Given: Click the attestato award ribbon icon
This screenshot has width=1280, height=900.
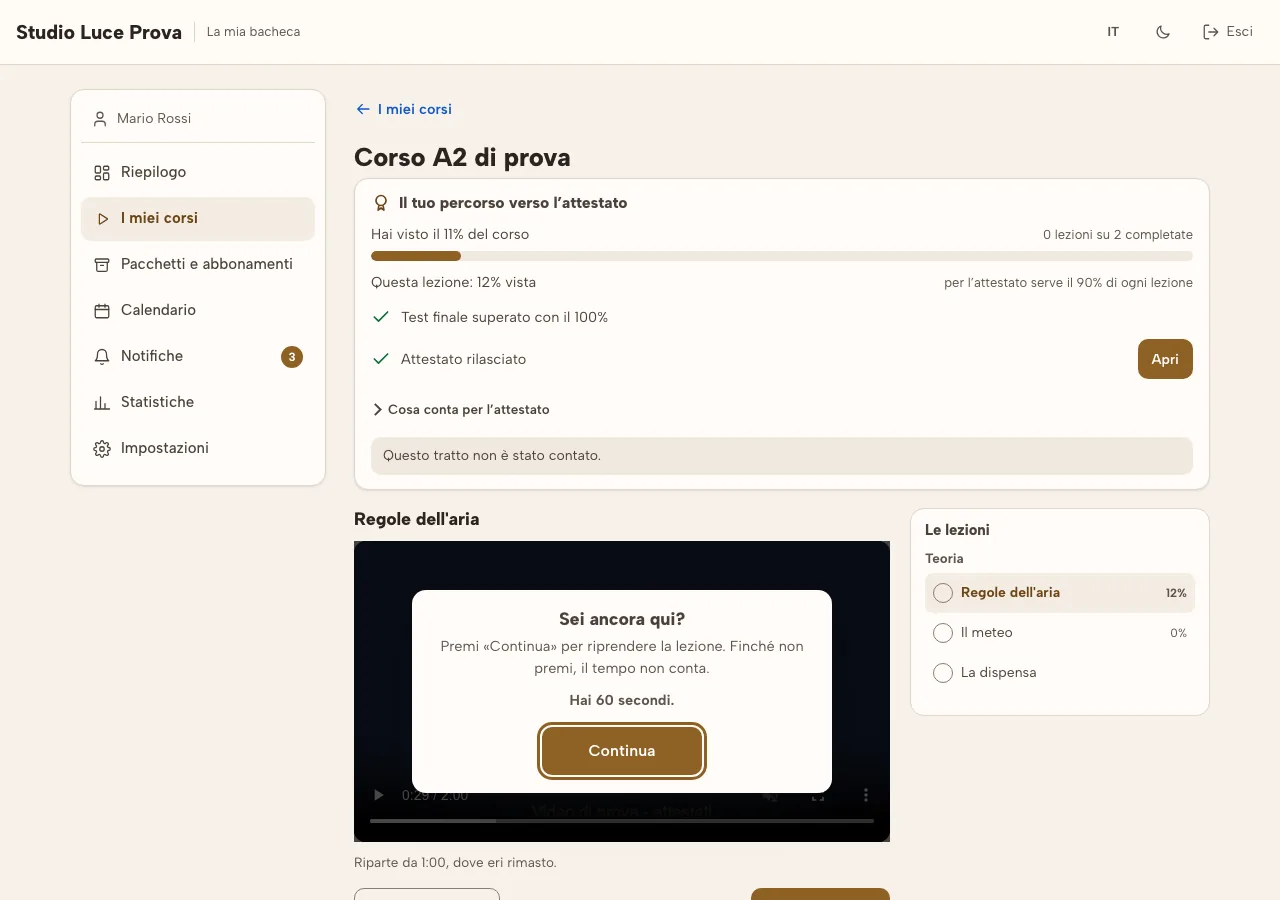Looking at the screenshot, I should coord(381,203).
